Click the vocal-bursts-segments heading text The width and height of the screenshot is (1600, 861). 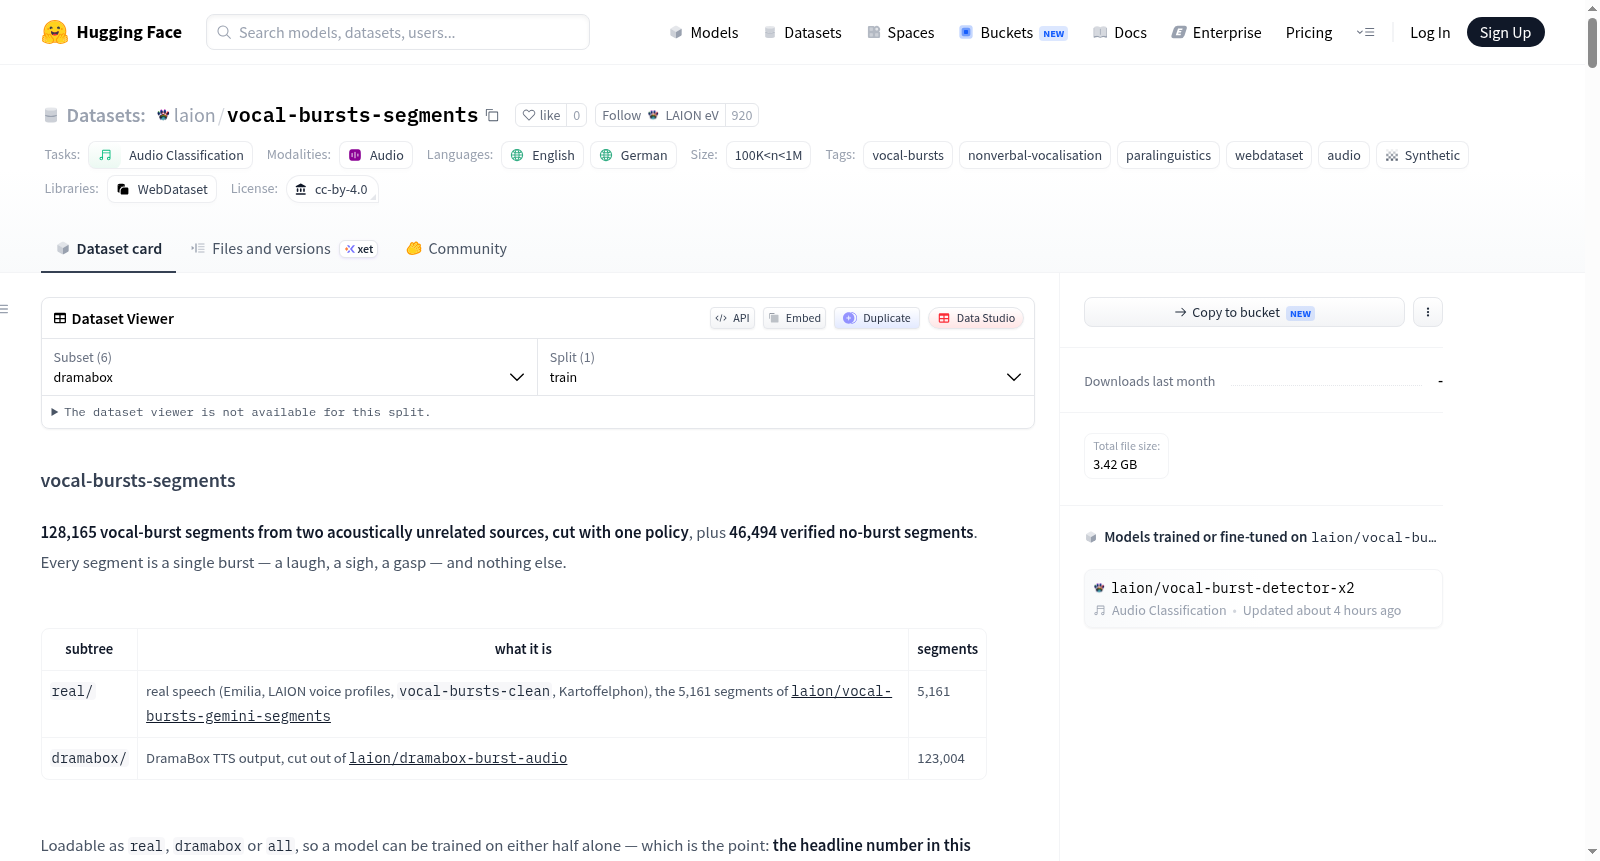click(x=138, y=480)
